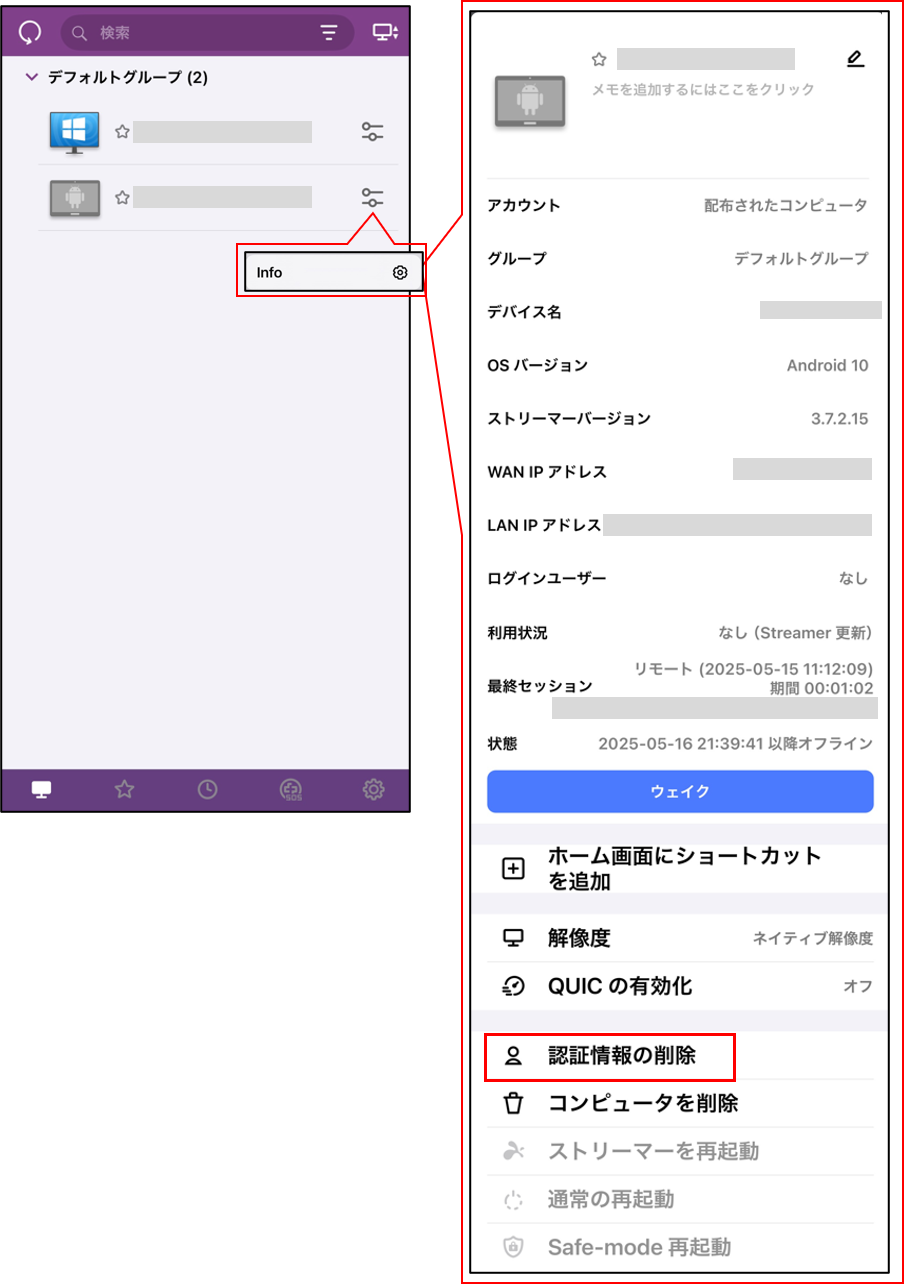This screenshot has height=1284, width=904.
Task: Open ネイティブ解像度 resolution setting
Action: click(x=813, y=939)
